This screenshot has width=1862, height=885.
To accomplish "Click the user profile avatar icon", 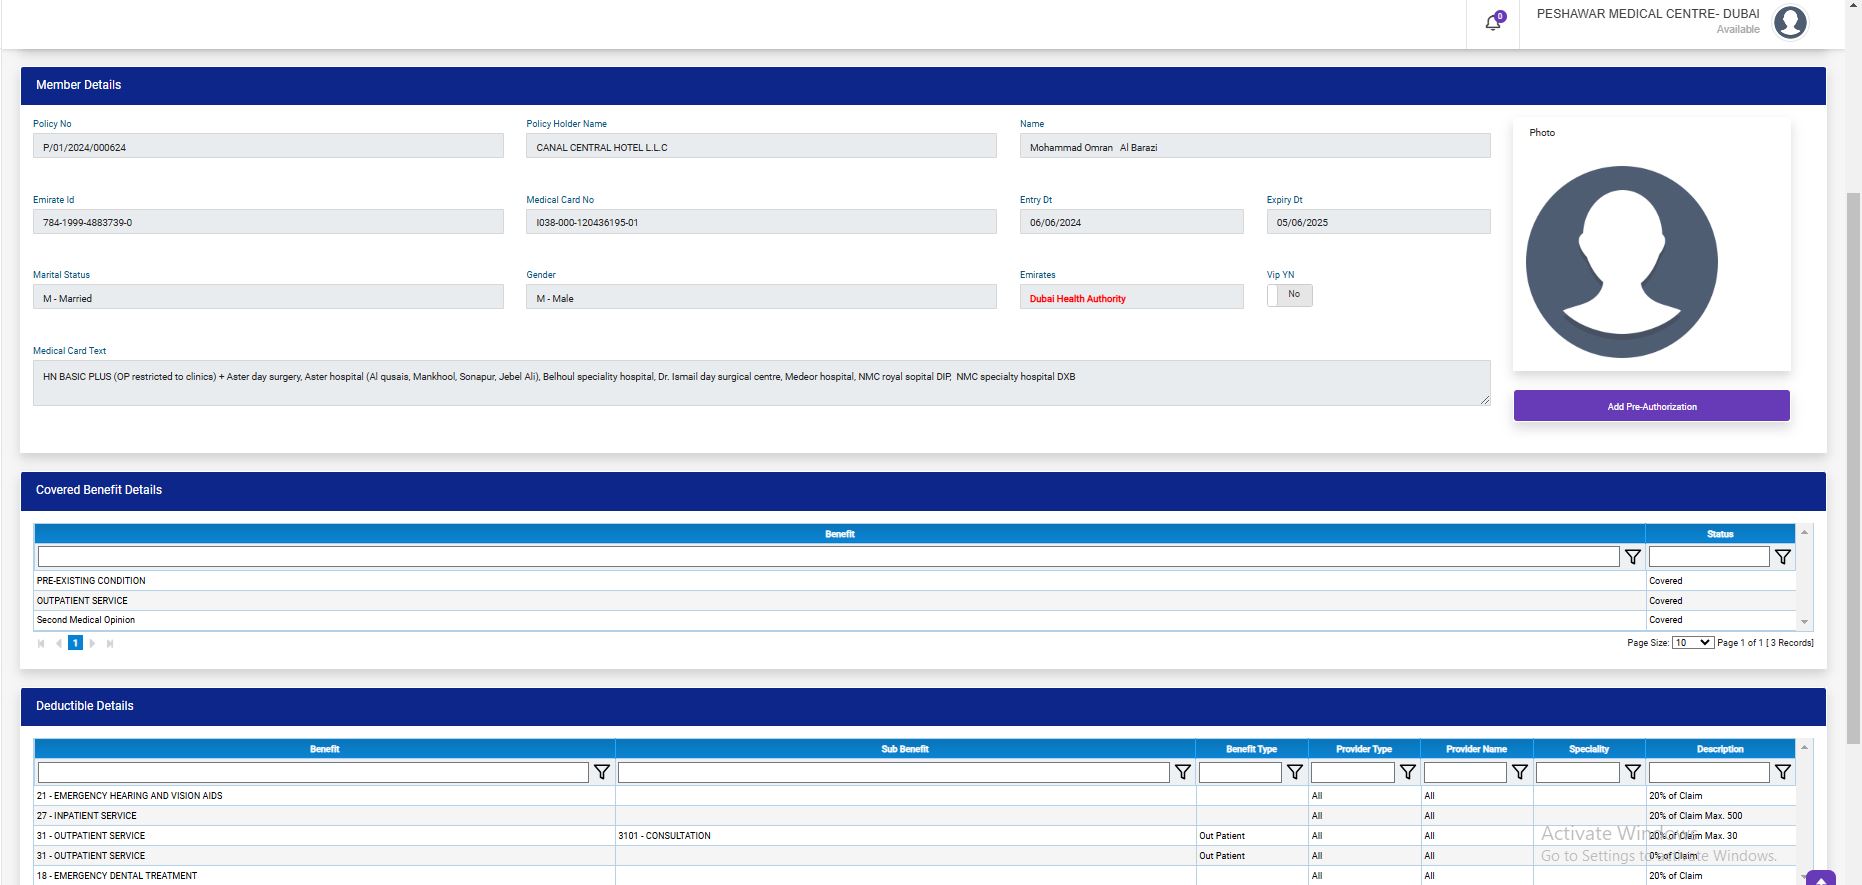I will [1790, 22].
